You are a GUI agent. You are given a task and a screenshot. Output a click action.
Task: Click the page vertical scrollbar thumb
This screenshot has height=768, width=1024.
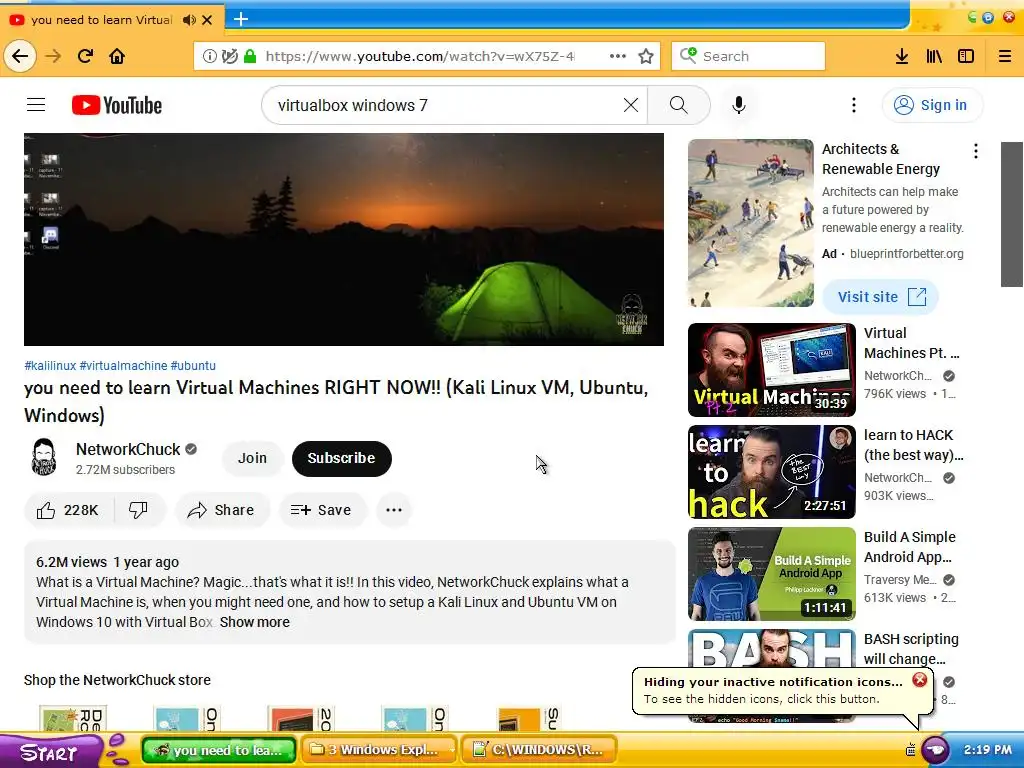pyautogui.click(x=1012, y=214)
